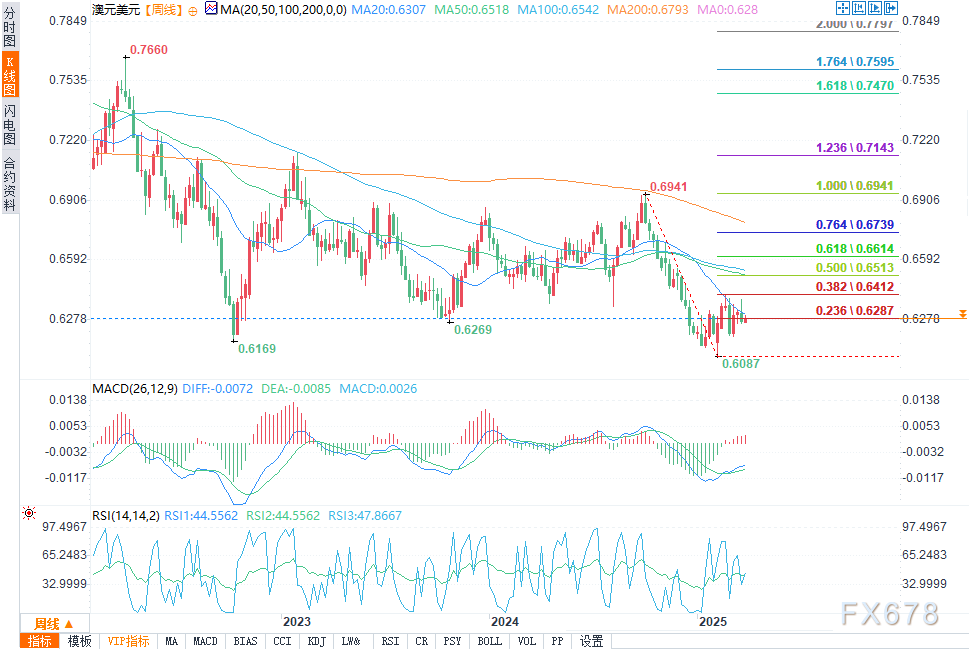Click the 0.618 Fibonacci level line label
The image size is (969, 649).
coord(855,248)
